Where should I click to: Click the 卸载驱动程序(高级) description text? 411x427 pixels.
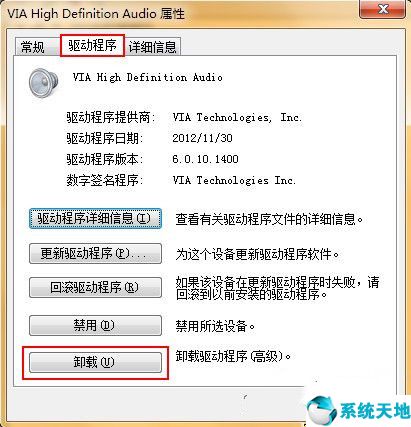click(233, 356)
